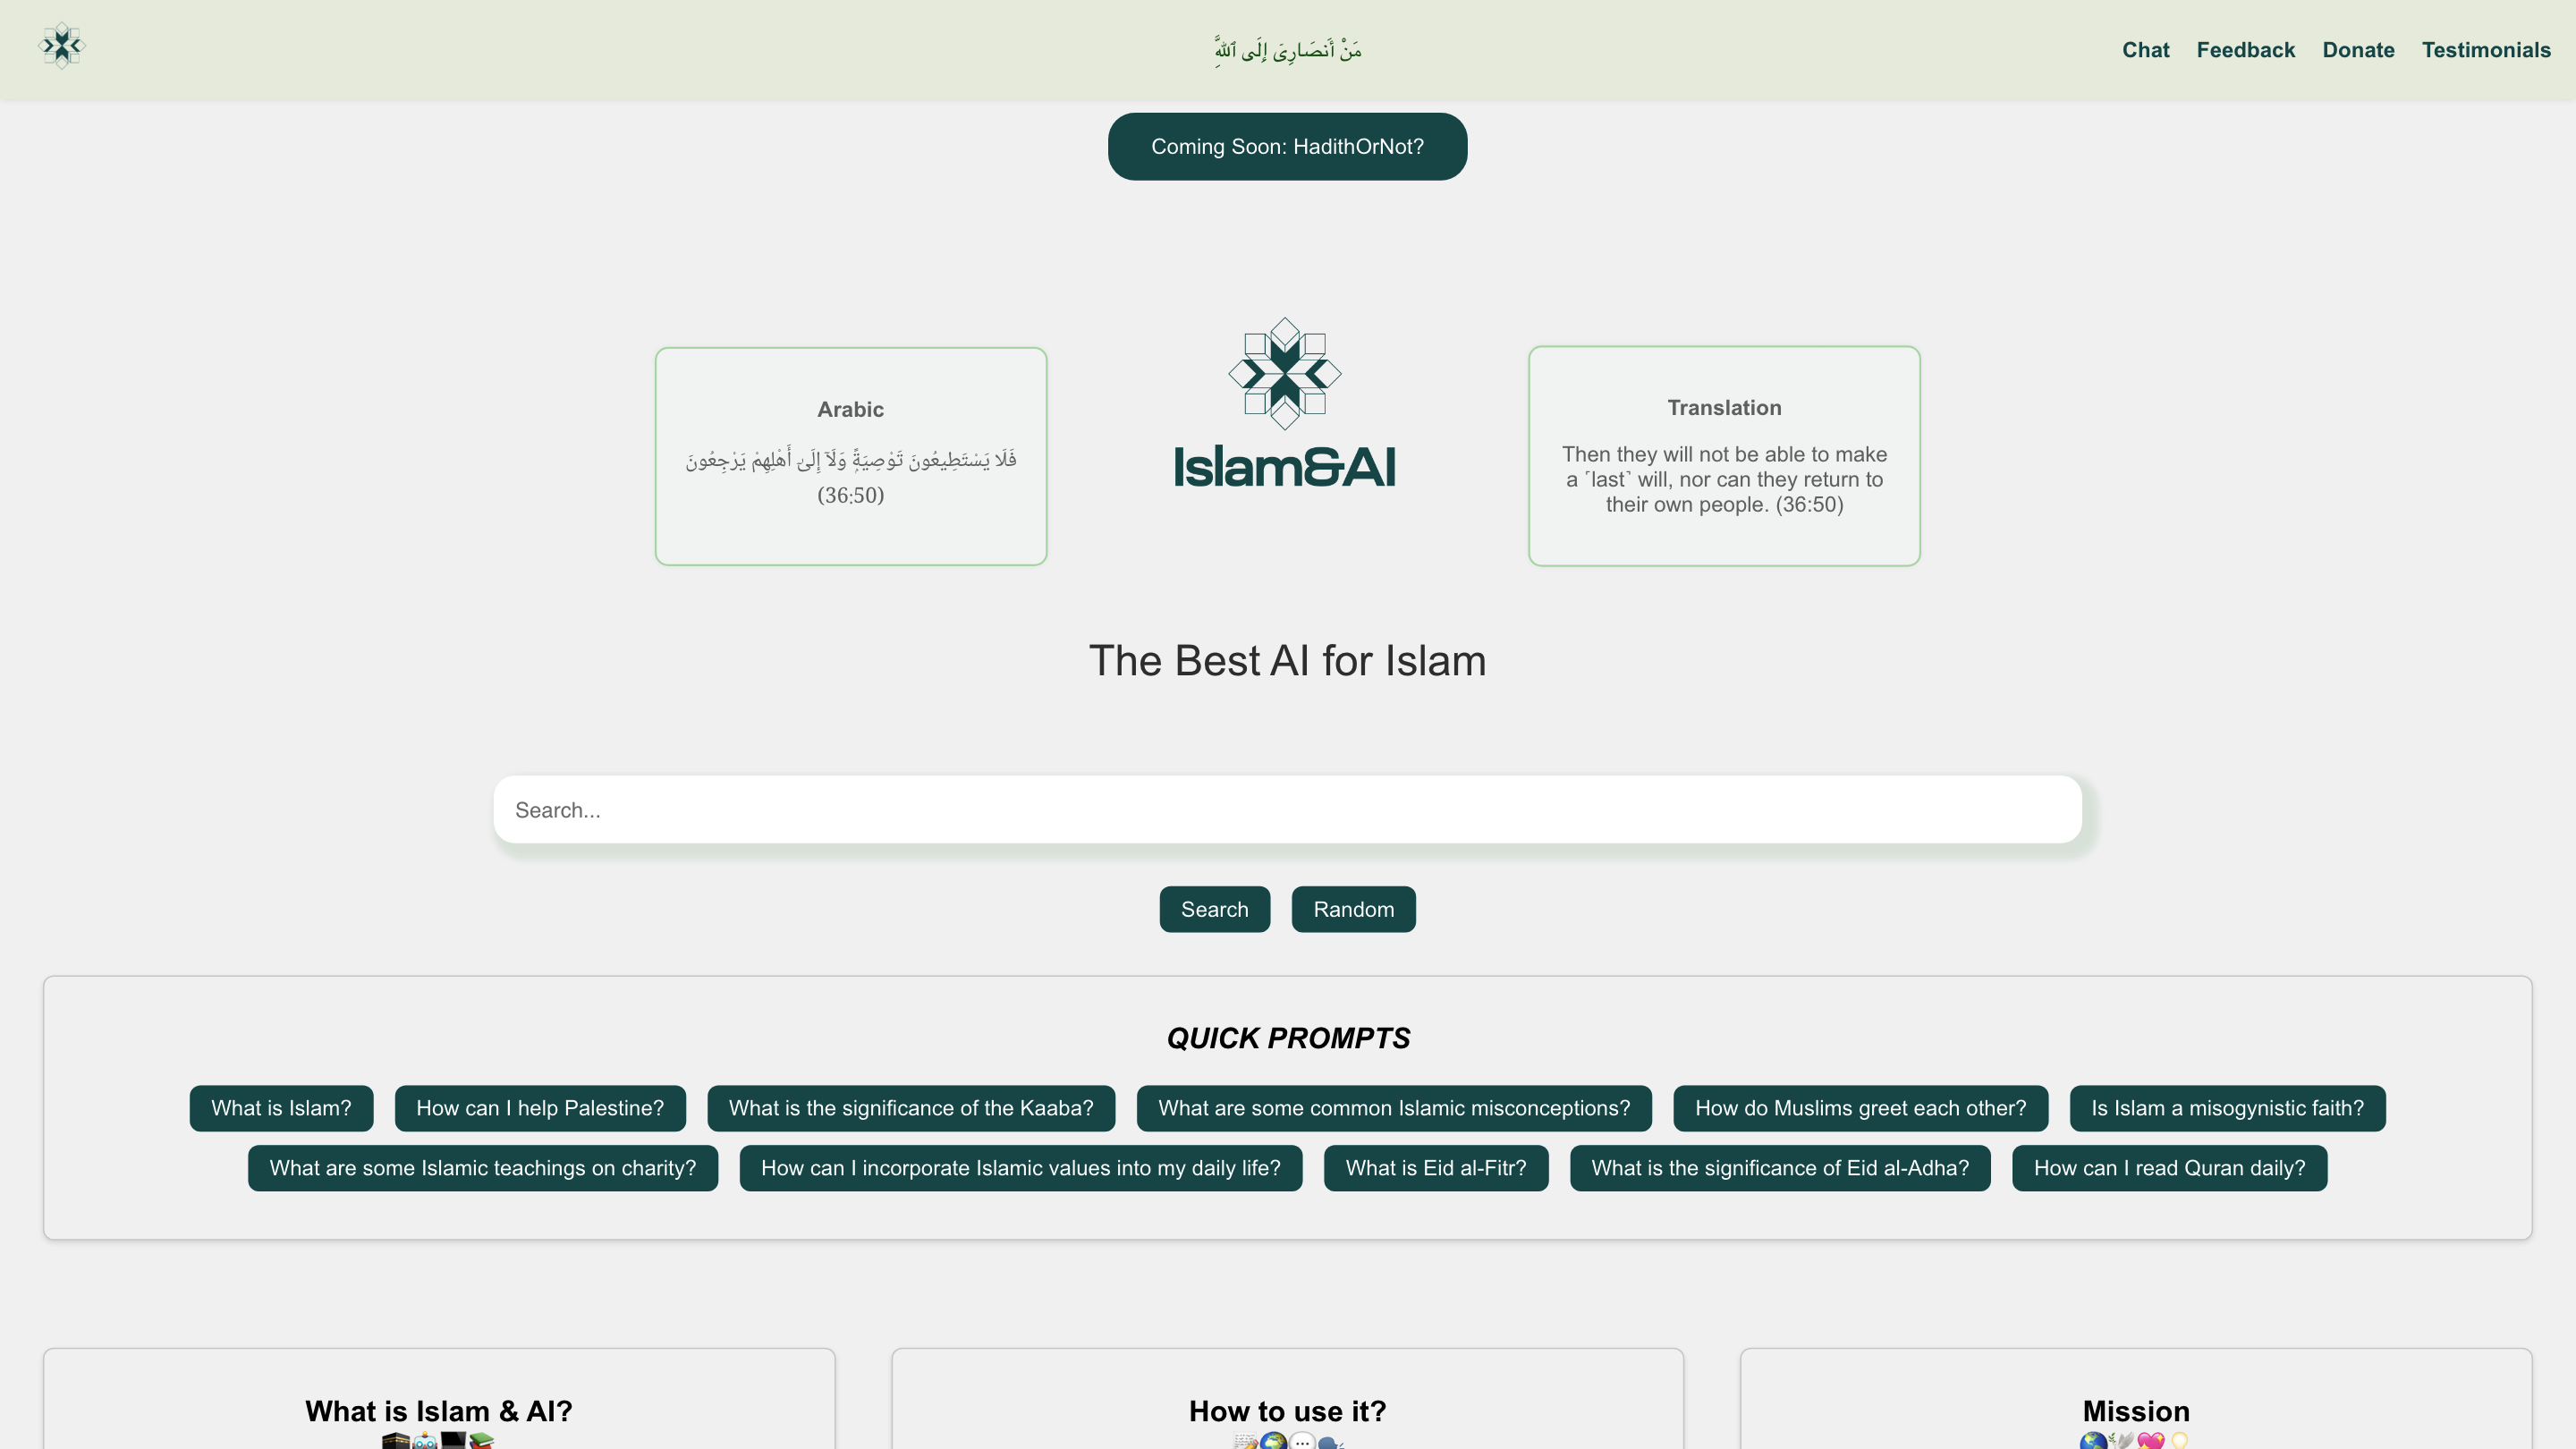Click the Eid al-Adha significance prompt
Viewport: 2576px width, 1449px height.
pyautogui.click(x=1780, y=1168)
